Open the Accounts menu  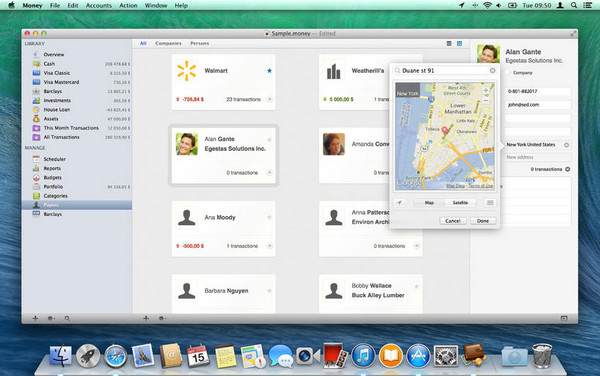click(99, 5)
